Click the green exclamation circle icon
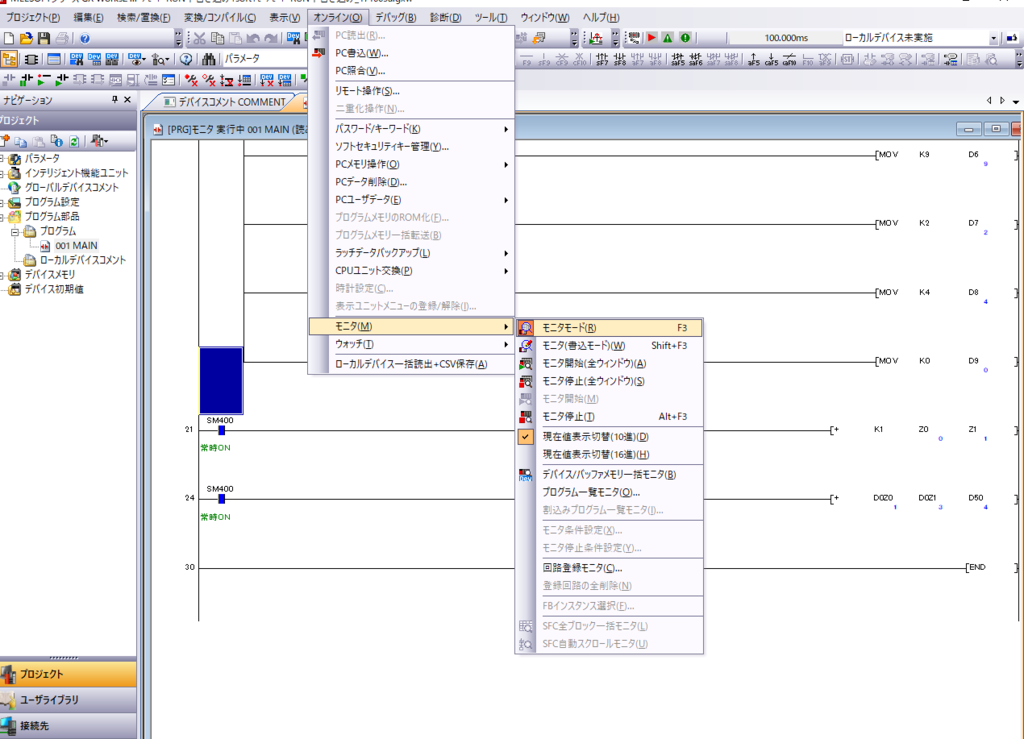Viewport: 1024px width, 739px height. (685, 38)
